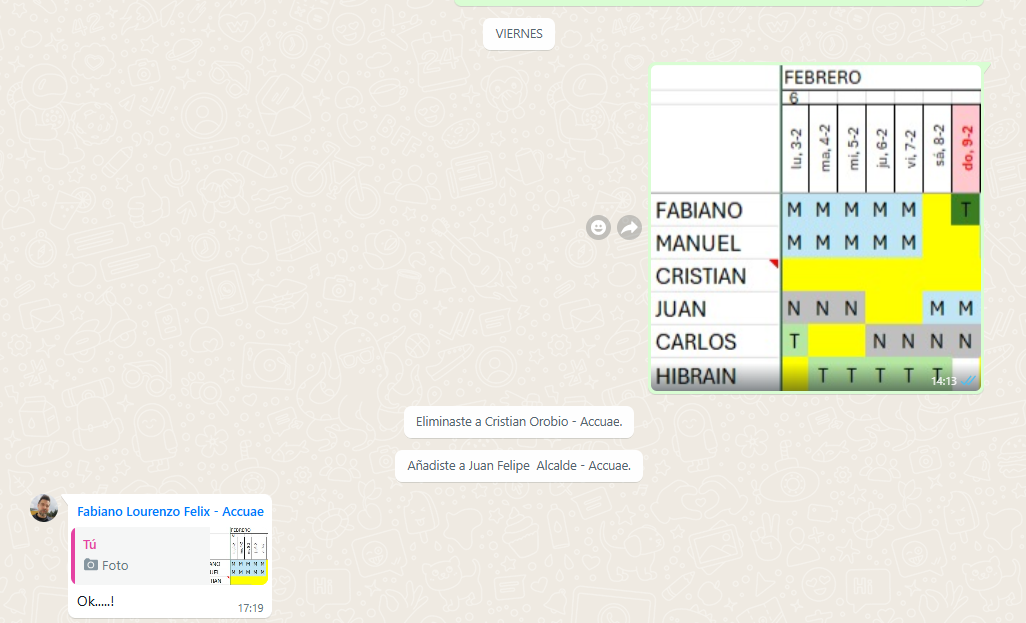Click the sender name Fabiano Lourenzo Felix - Accuae
This screenshot has width=1026, height=623.
tap(170, 512)
